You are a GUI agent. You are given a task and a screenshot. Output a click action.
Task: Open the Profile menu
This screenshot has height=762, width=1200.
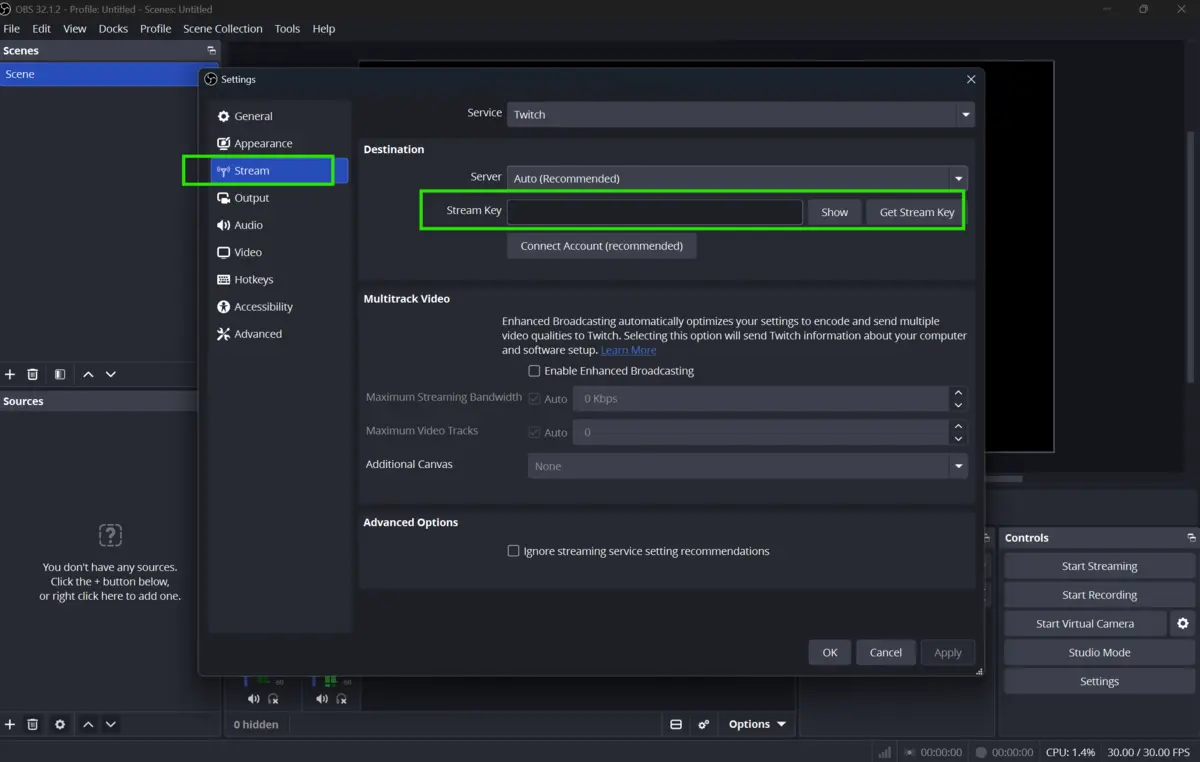(155, 29)
